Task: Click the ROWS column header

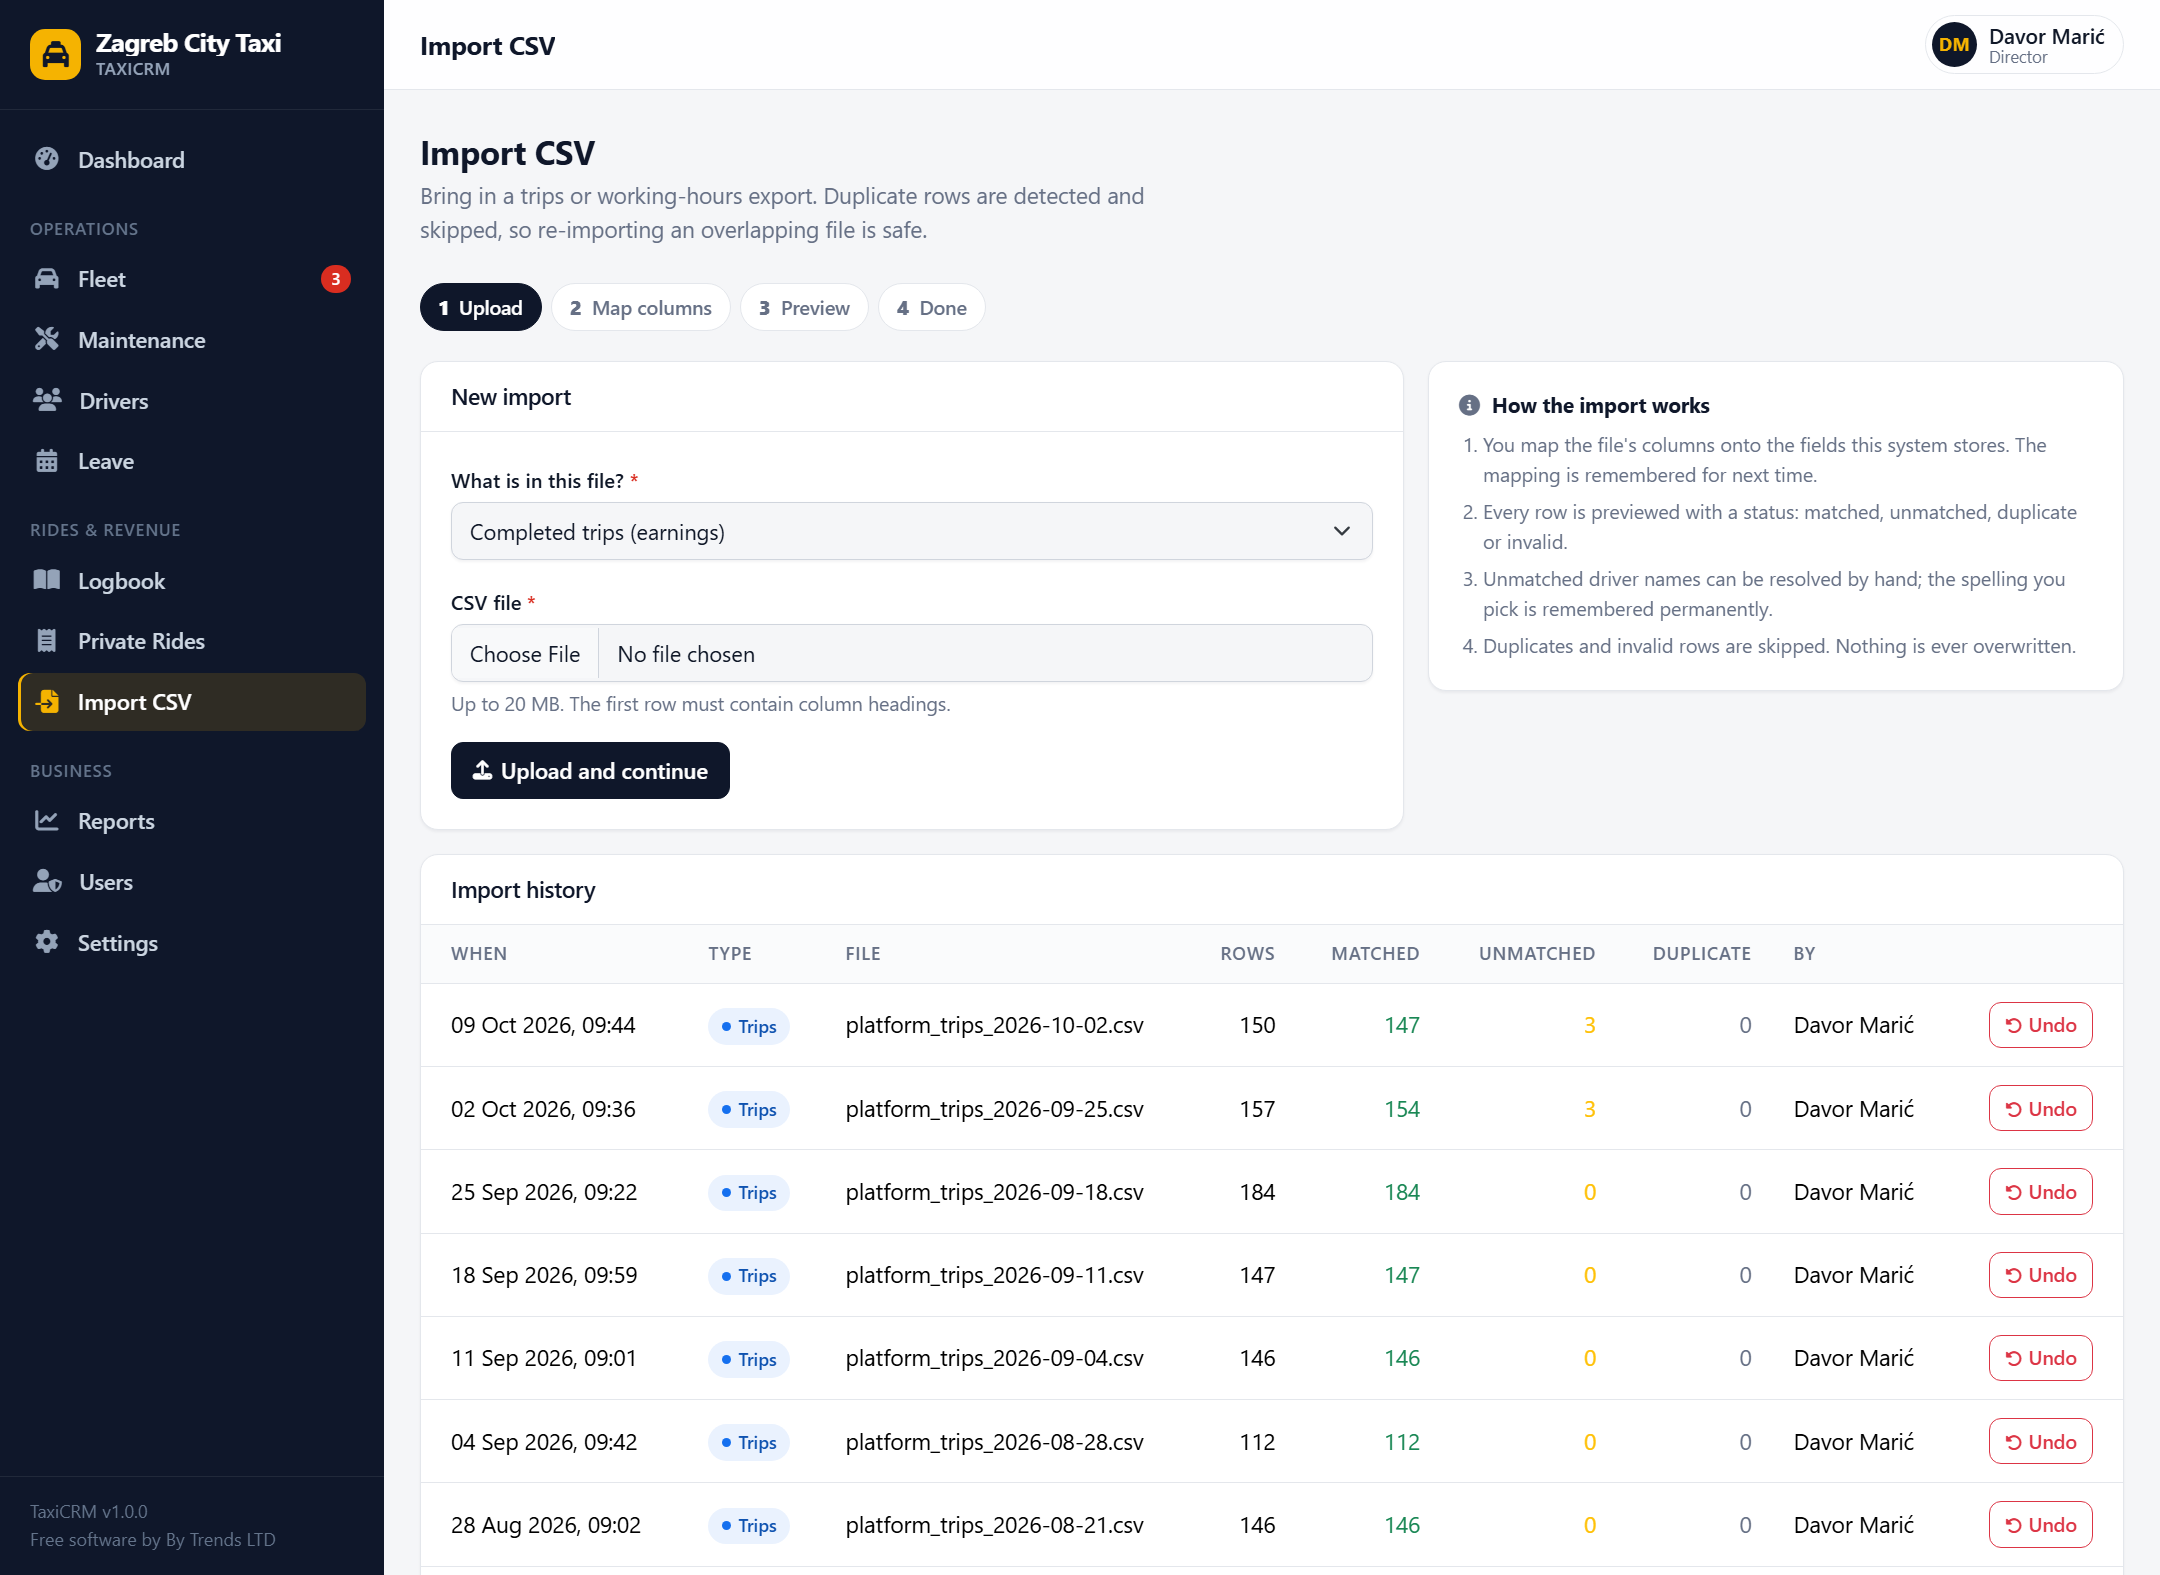Action: coord(1247,953)
